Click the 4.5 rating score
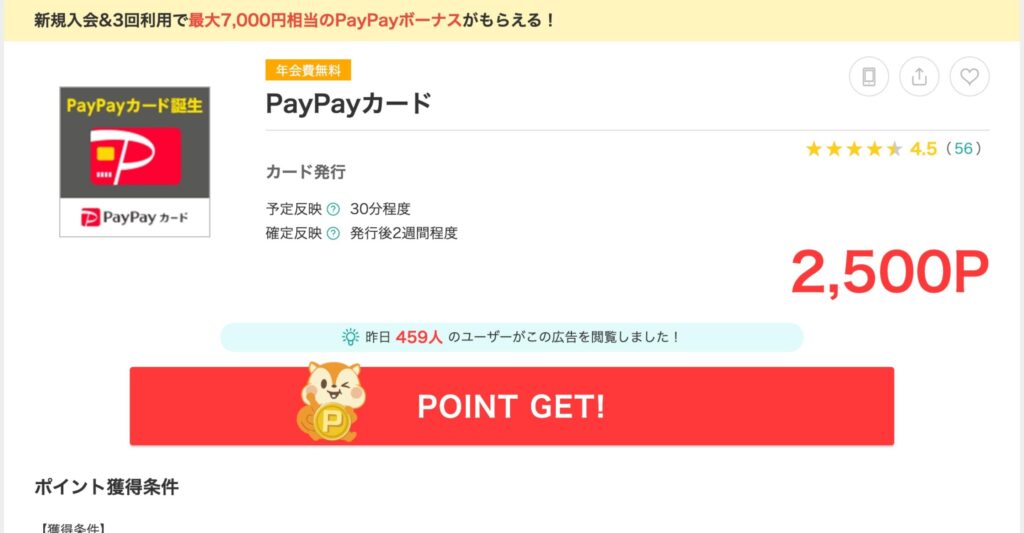The width and height of the screenshot is (1024, 533). coord(923,149)
